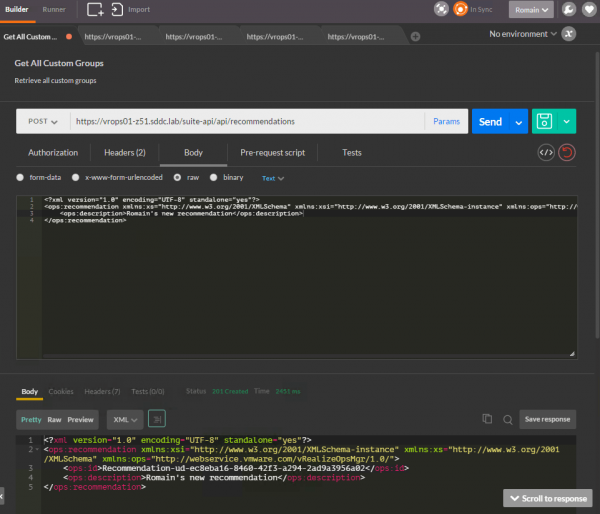
Task: Select the raw body radio button
Action: (x=177, y=178)
